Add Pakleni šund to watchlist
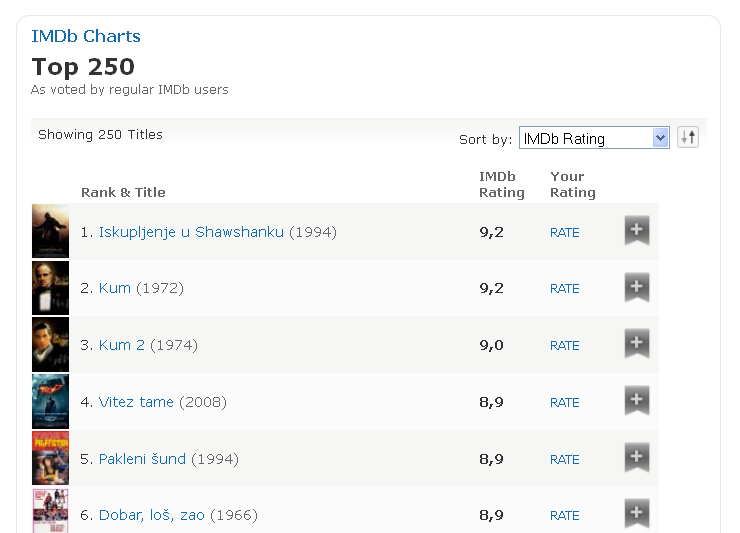 click(637, 457)
